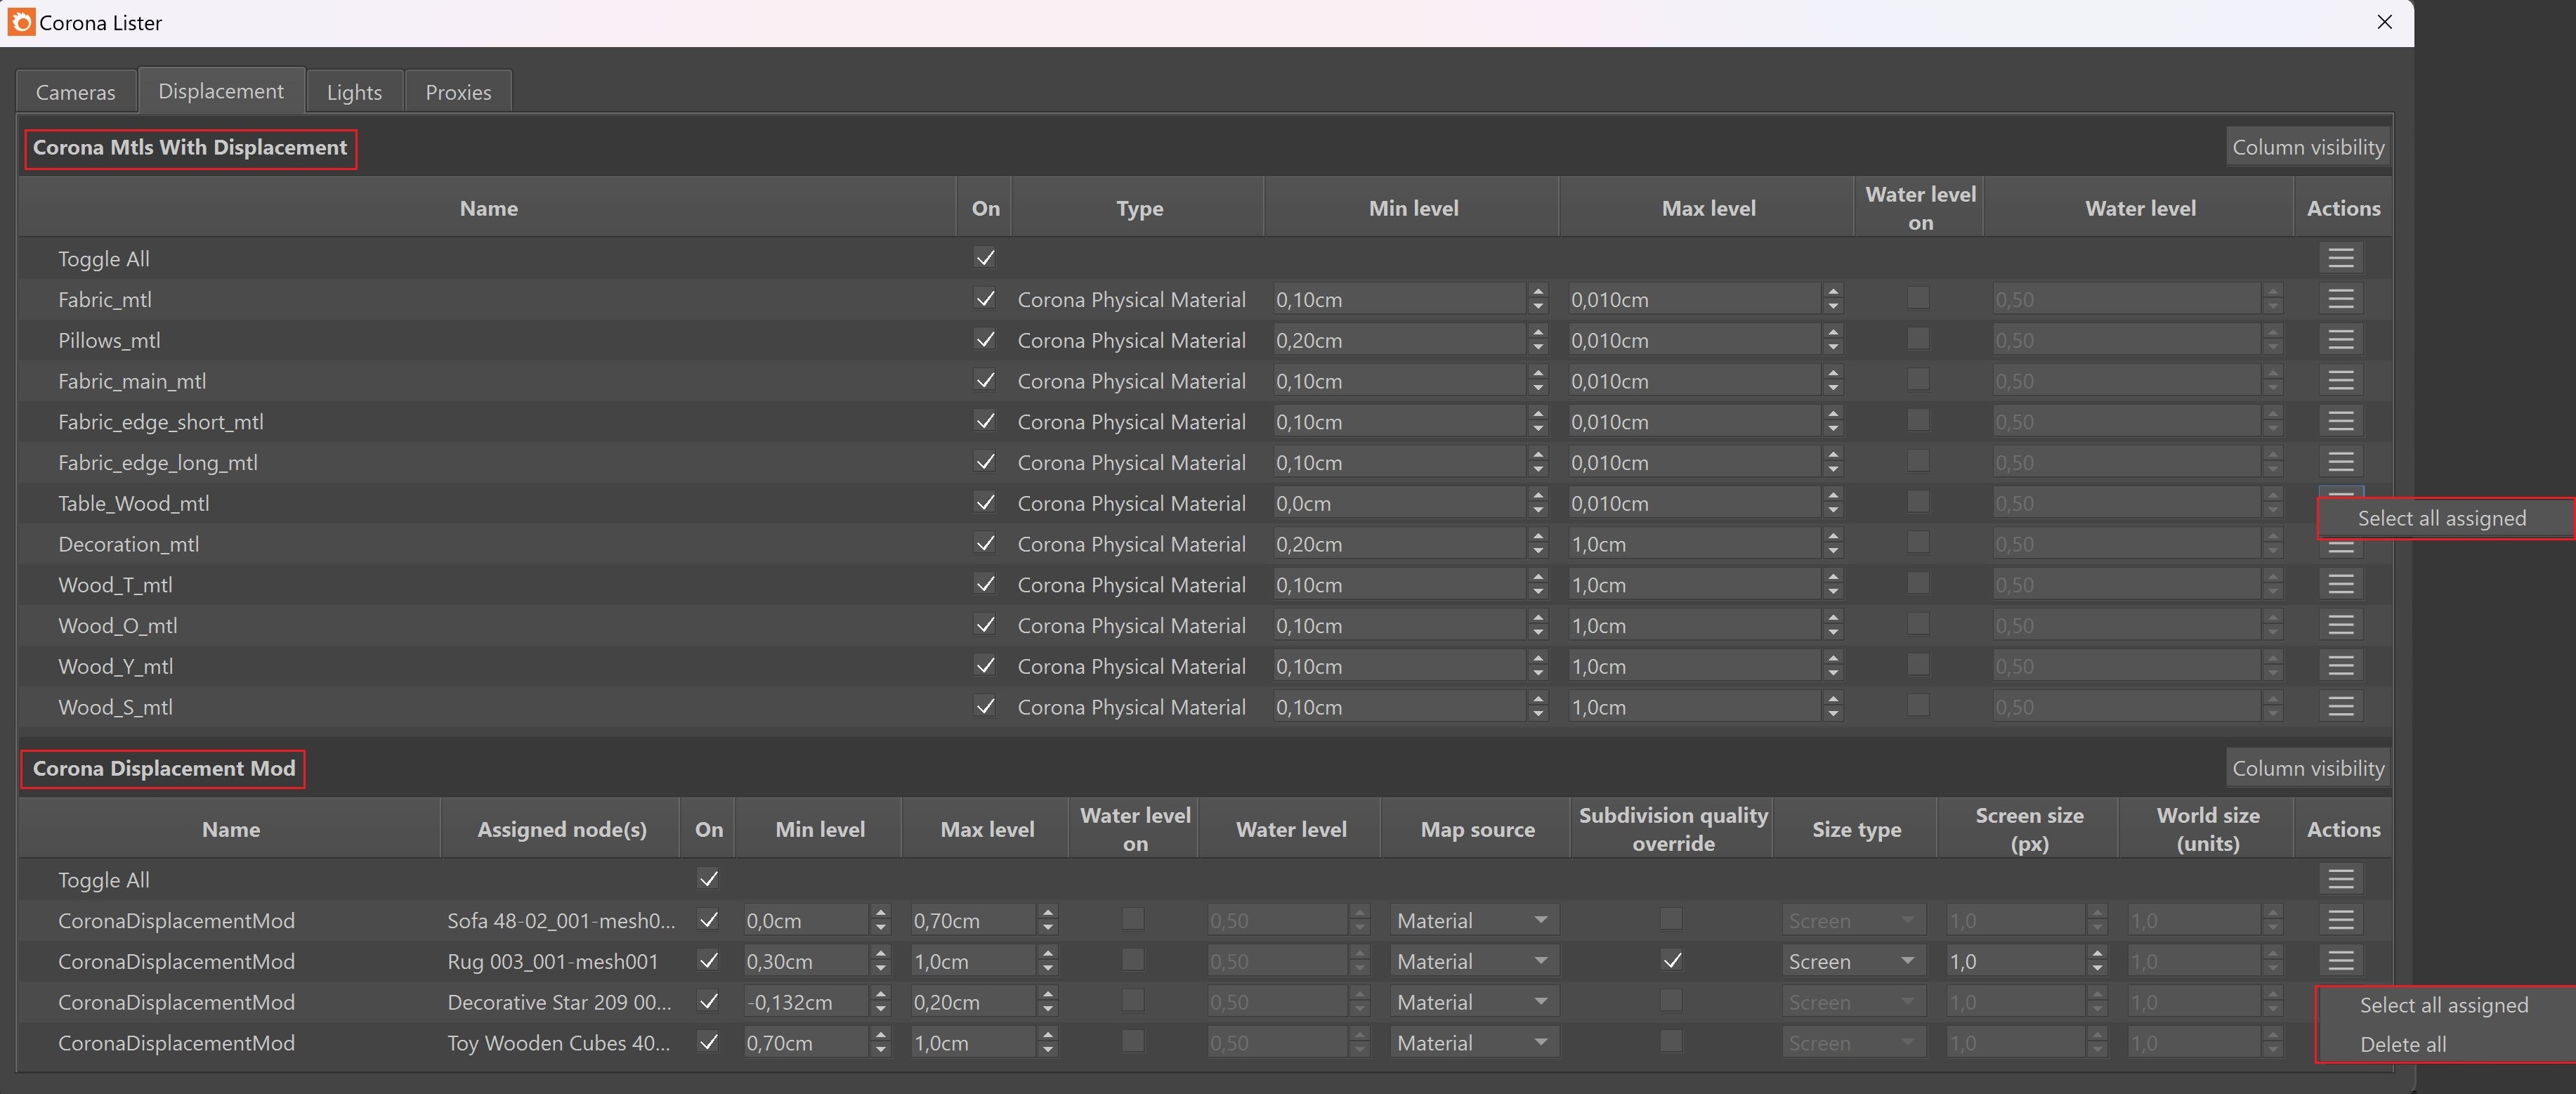
Task: Open Map source dropdown for Decorative Star modifier
Action: (1474, 1002)
